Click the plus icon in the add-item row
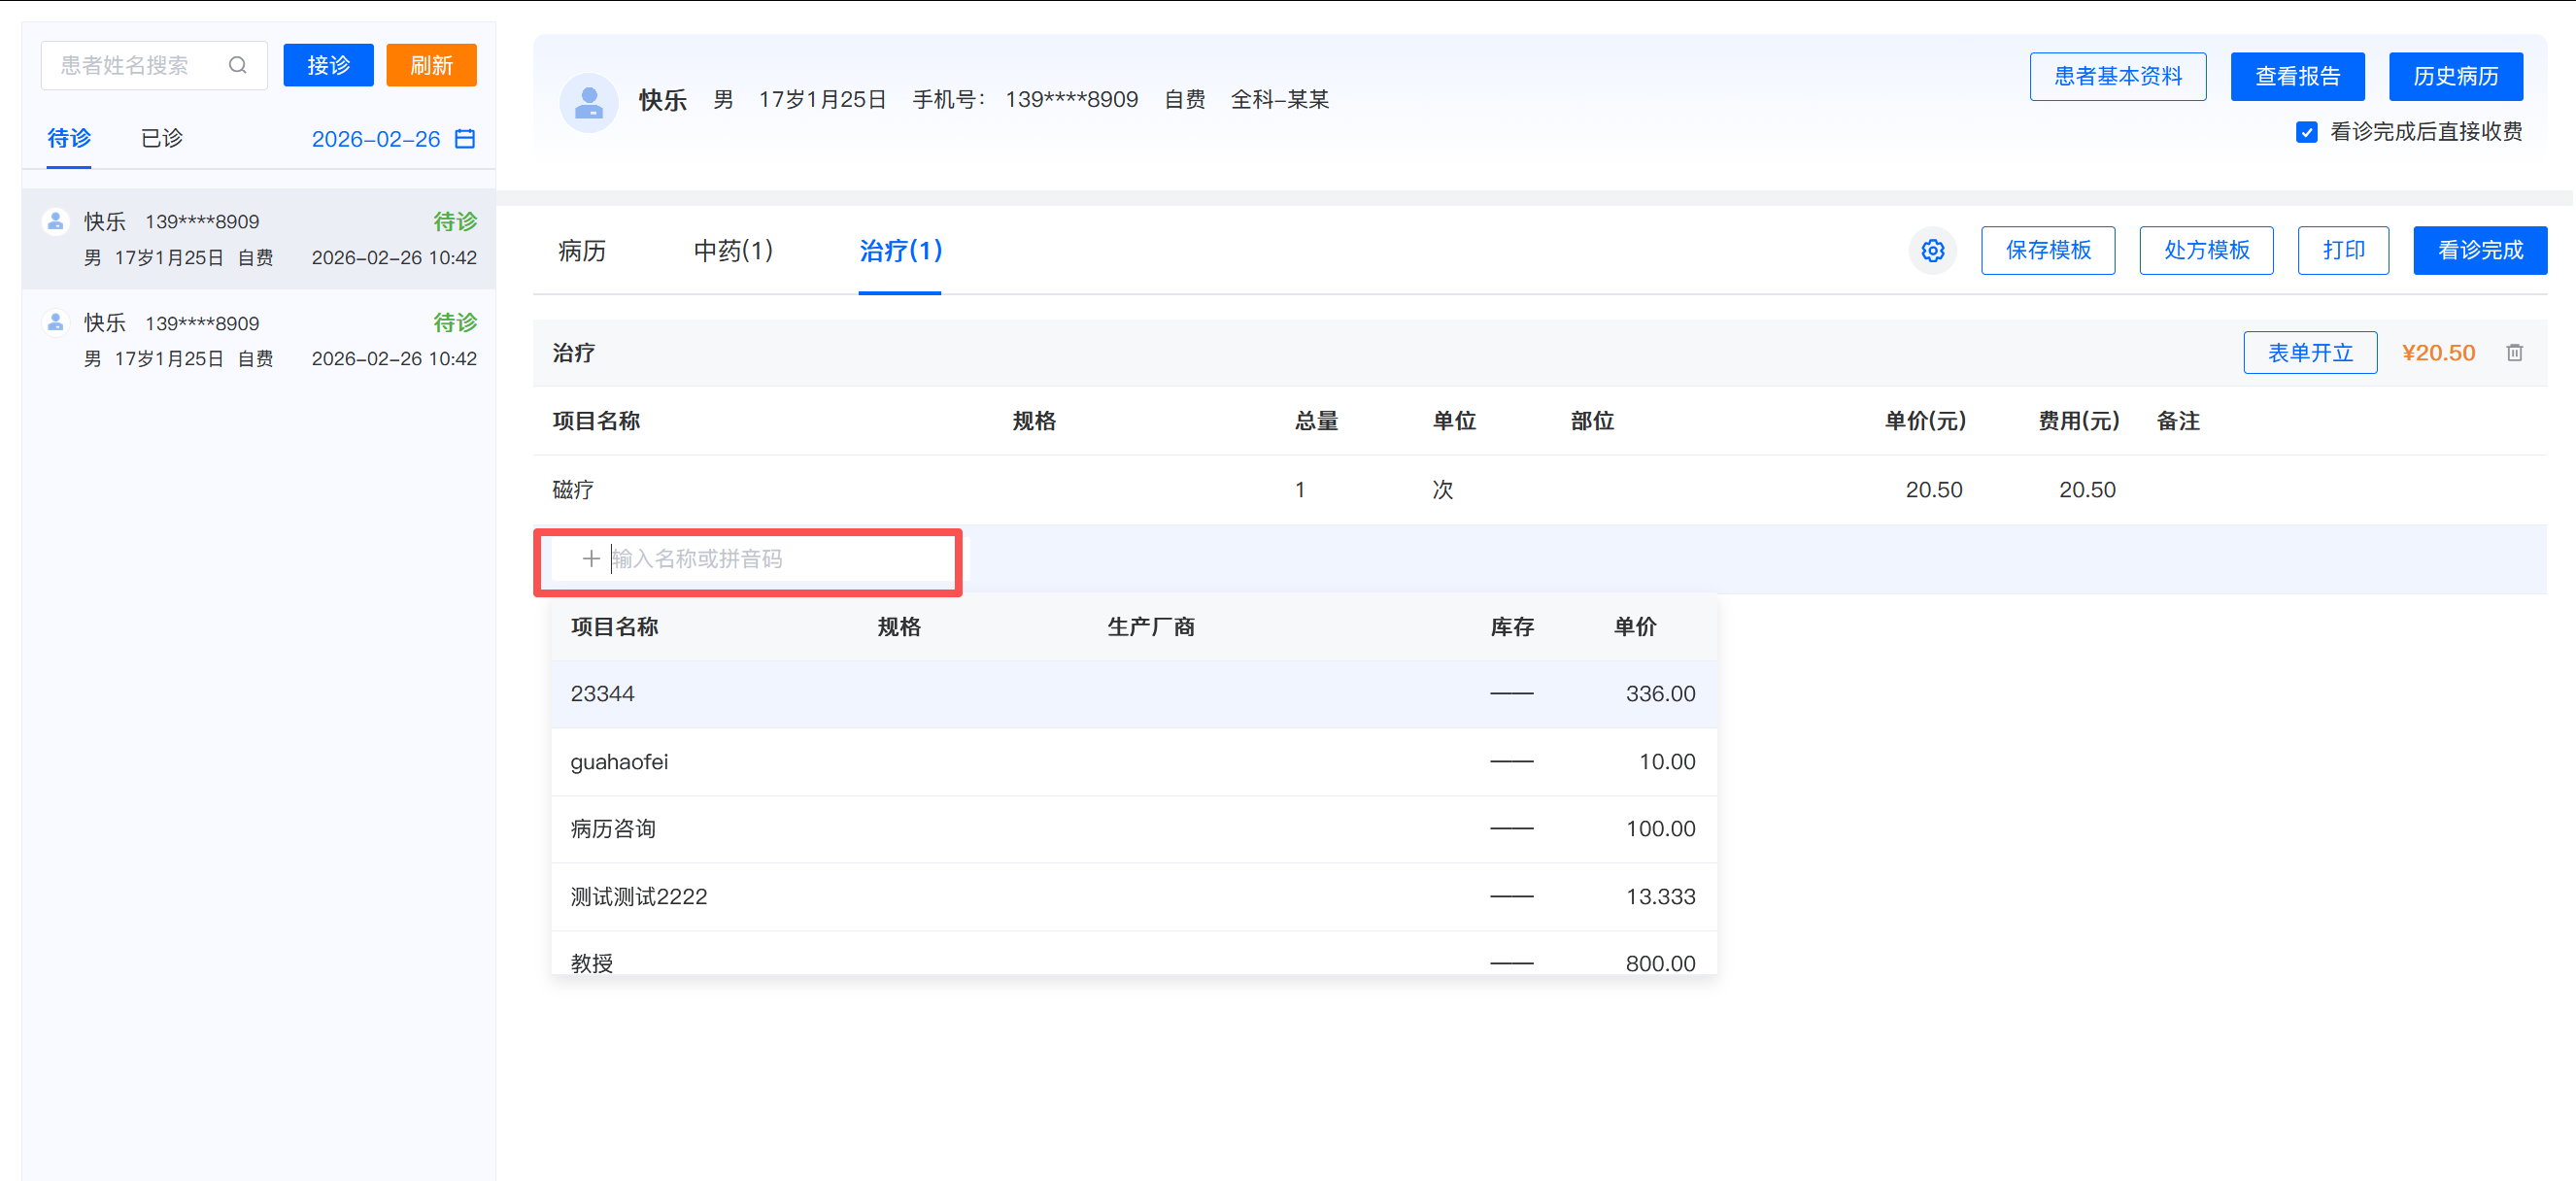This screenshot has height=1181, width=2576. (590, 559)
